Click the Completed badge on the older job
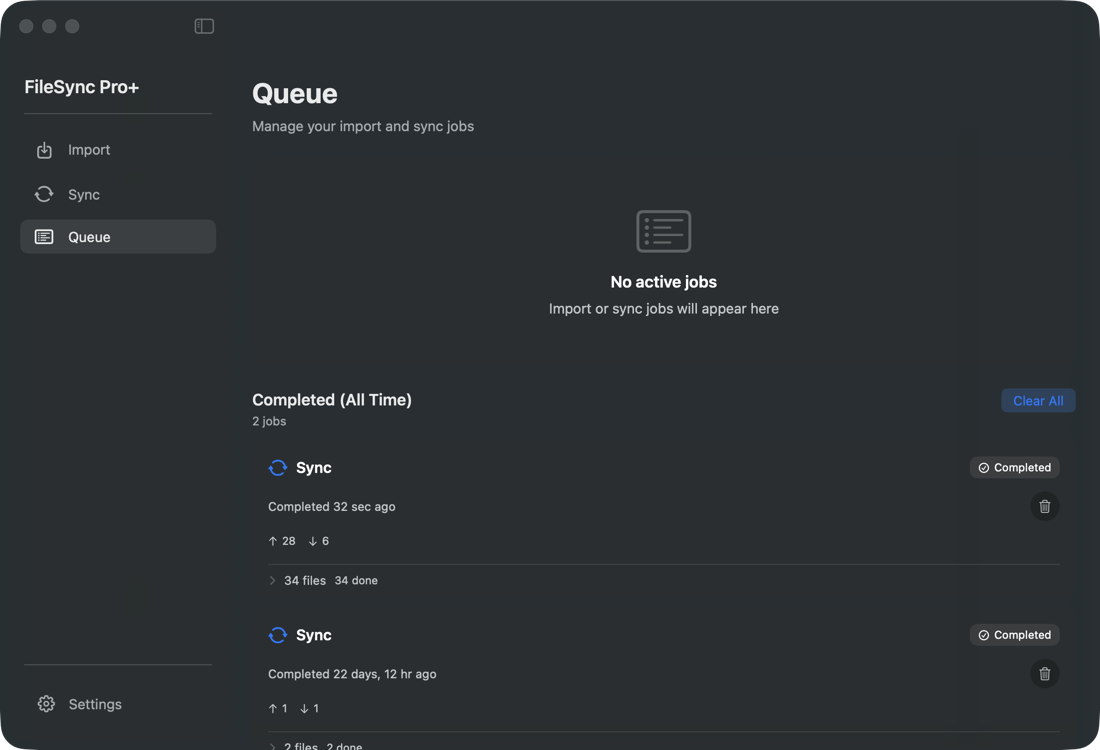The image size is (1100, 750). coord(1014,634)
